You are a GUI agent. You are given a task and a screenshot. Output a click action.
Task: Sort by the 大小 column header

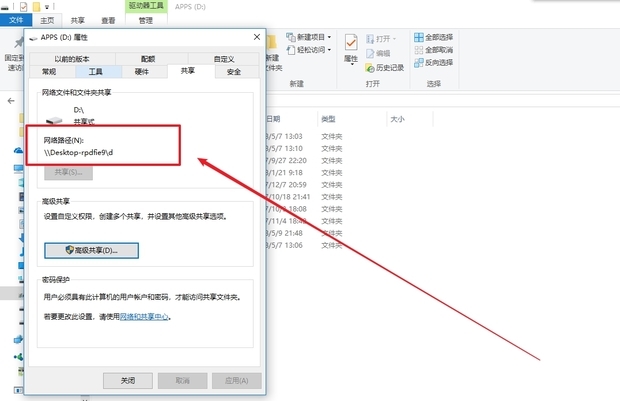coord(397,119)
